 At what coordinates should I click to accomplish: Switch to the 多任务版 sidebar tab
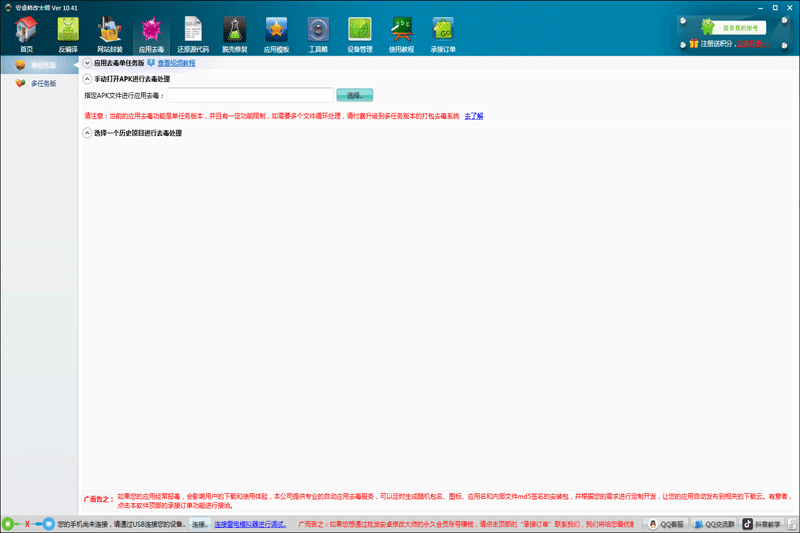pyautogui.click(x=38, y=83)
